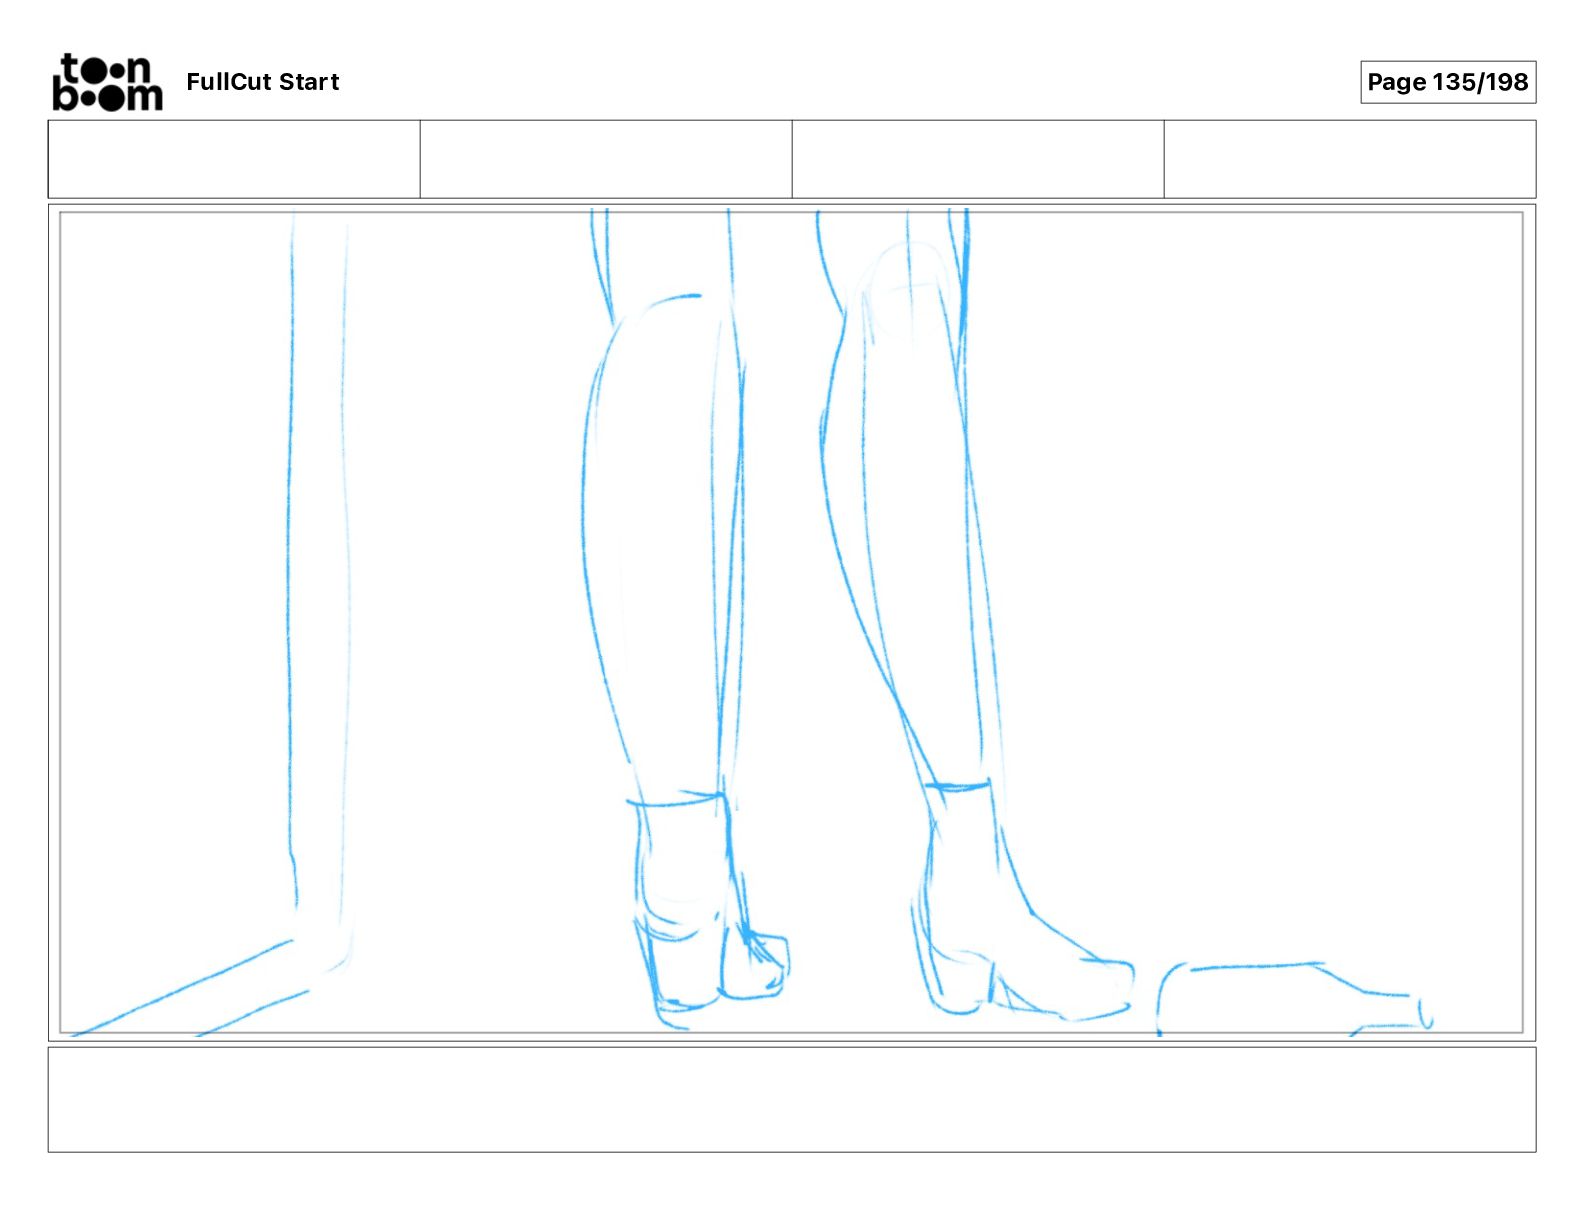Click the left high-heeled shoe drawing
Viewport: 1584px width, 1224px height.
click(x=708, y=910)
